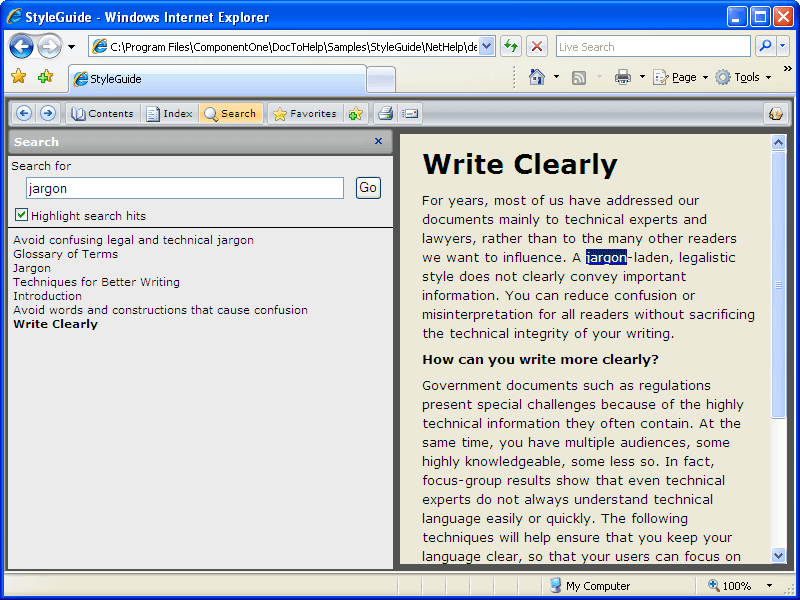The width and height of the screenshot is (800, 600).
Task: Click the icon at the help toolbar's end
Action: [x=776, y=113]
